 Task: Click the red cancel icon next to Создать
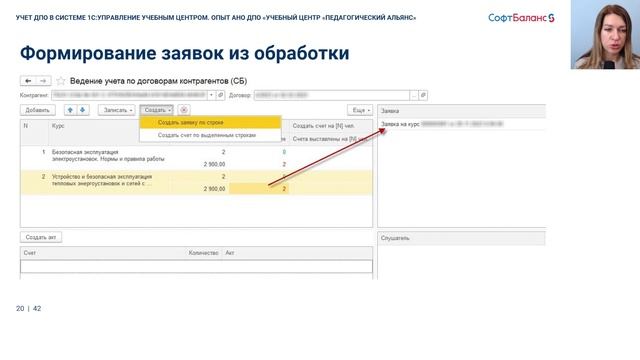click(x=184, y=110)
